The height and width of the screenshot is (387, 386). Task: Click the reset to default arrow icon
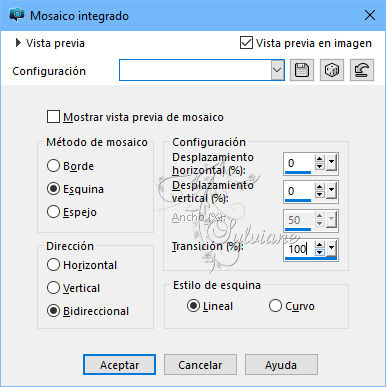(x=362, y=70)
